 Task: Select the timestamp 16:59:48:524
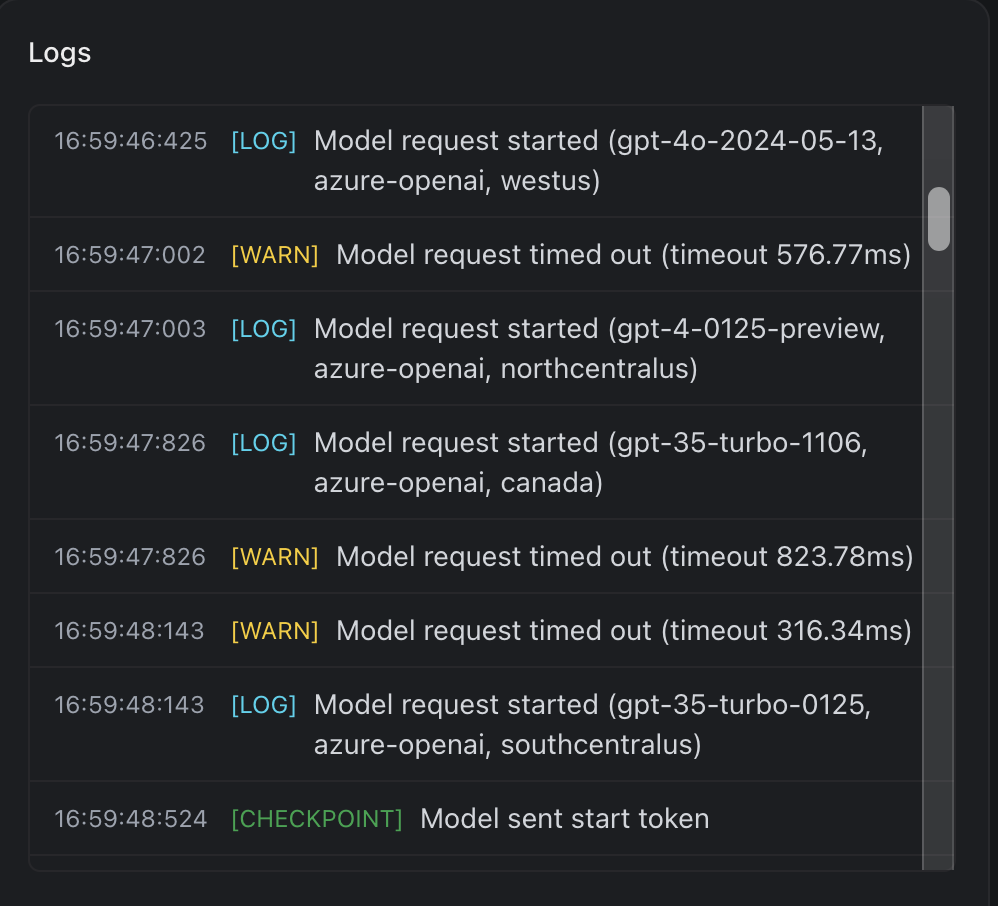129,818
